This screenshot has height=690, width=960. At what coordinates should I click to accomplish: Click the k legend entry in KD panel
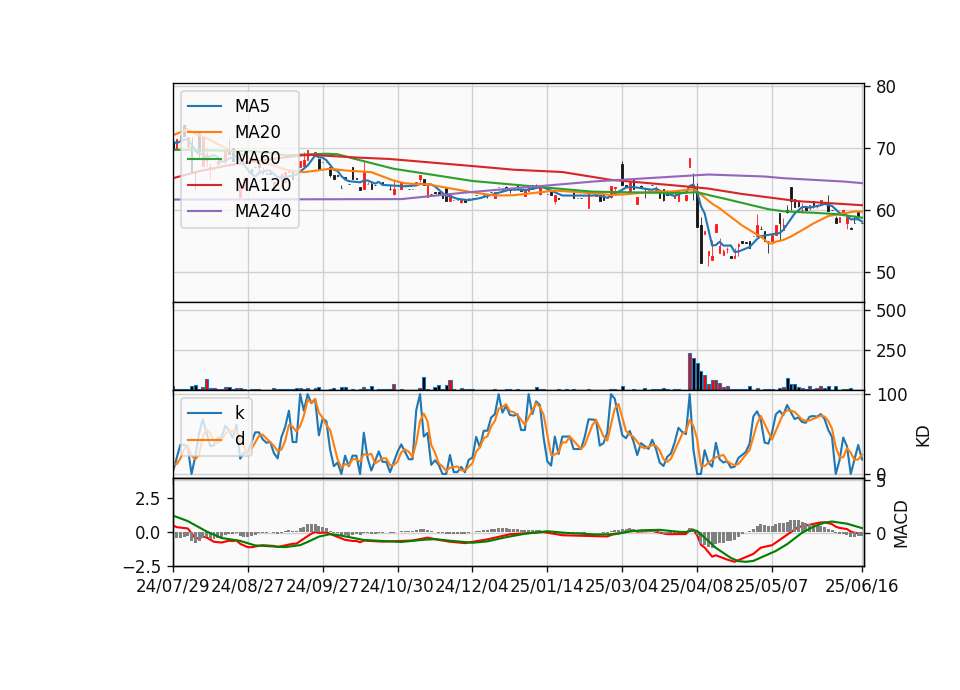click(x=239, y=413)
